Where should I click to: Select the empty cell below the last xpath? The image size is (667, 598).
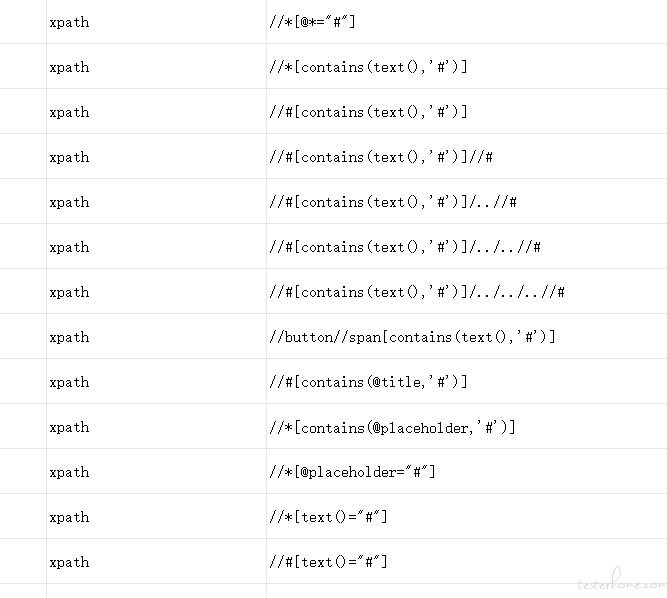(x=157, y=591)
